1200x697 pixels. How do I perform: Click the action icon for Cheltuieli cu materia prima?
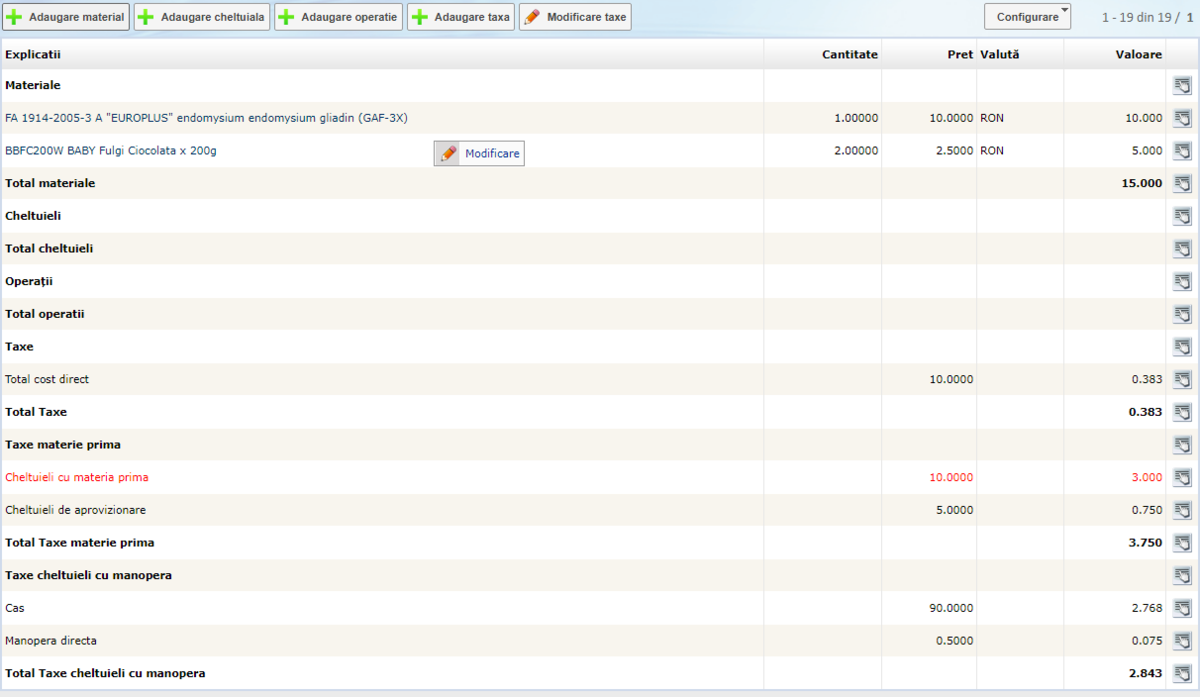(x=1182, y=477)
